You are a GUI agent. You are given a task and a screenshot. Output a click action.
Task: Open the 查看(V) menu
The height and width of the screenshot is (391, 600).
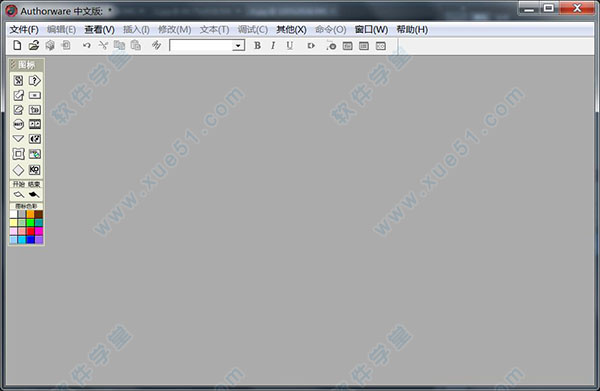coord(99,29)
